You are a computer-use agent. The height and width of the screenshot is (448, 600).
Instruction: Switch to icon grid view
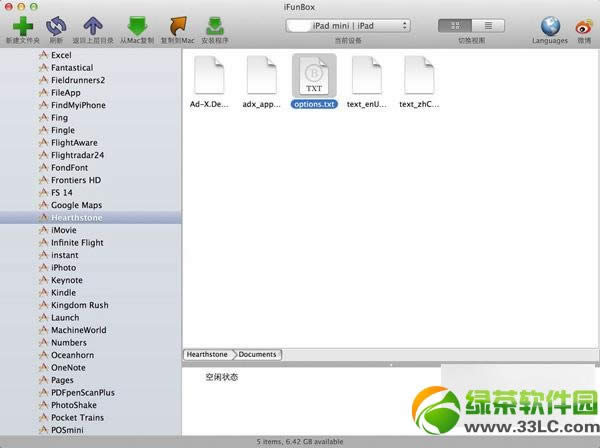(455, 24)
